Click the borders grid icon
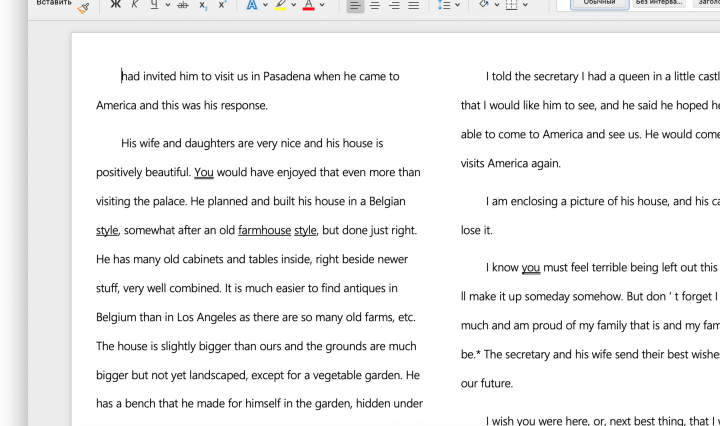Viewport: 720px width, 426px height. pos(512,5)
